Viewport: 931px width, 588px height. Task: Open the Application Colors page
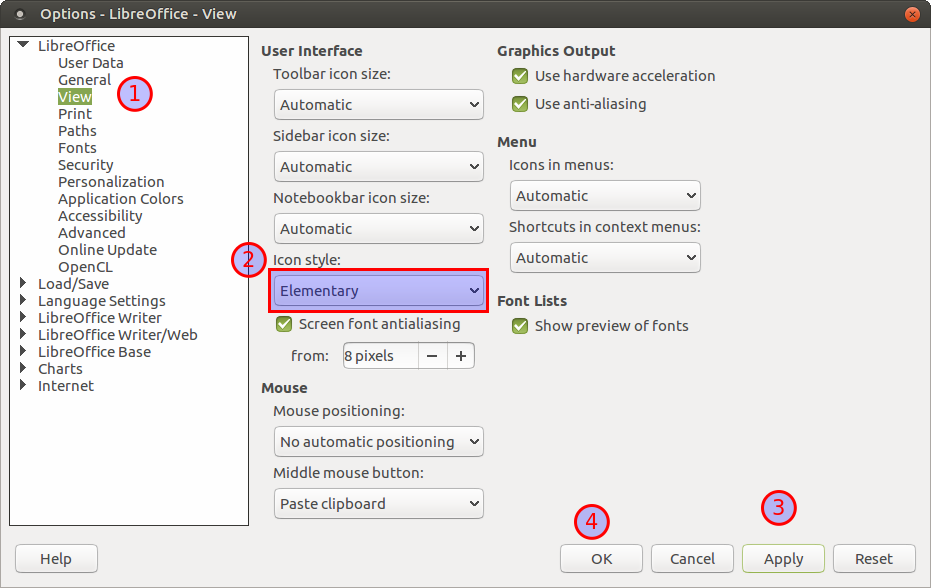tap(121, 199)
